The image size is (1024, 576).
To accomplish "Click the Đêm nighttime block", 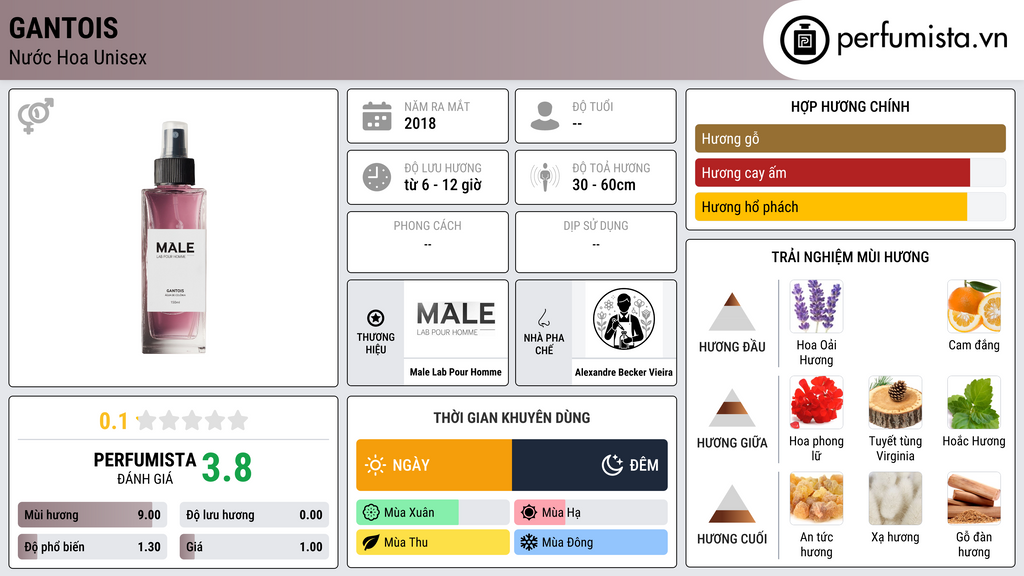I will click(x=590, y=465).
